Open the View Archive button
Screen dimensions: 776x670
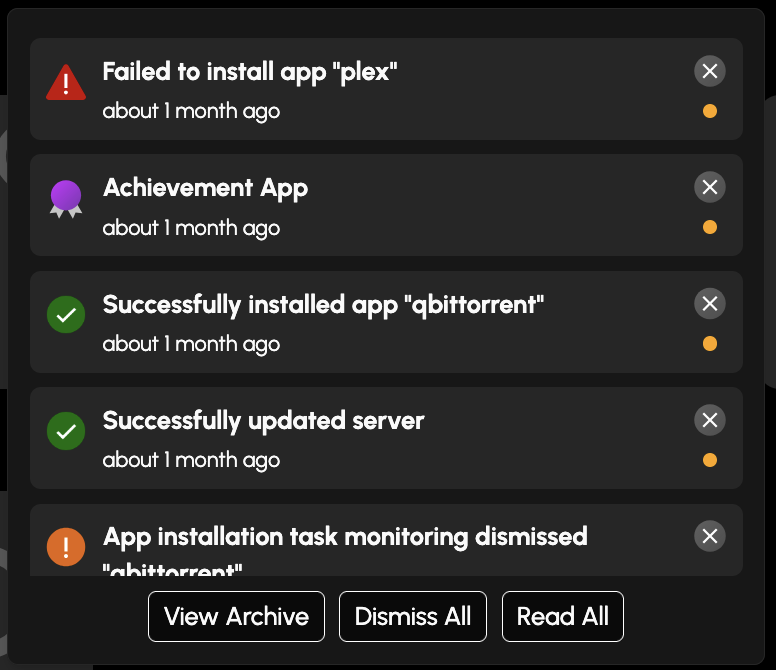(236, 616)
